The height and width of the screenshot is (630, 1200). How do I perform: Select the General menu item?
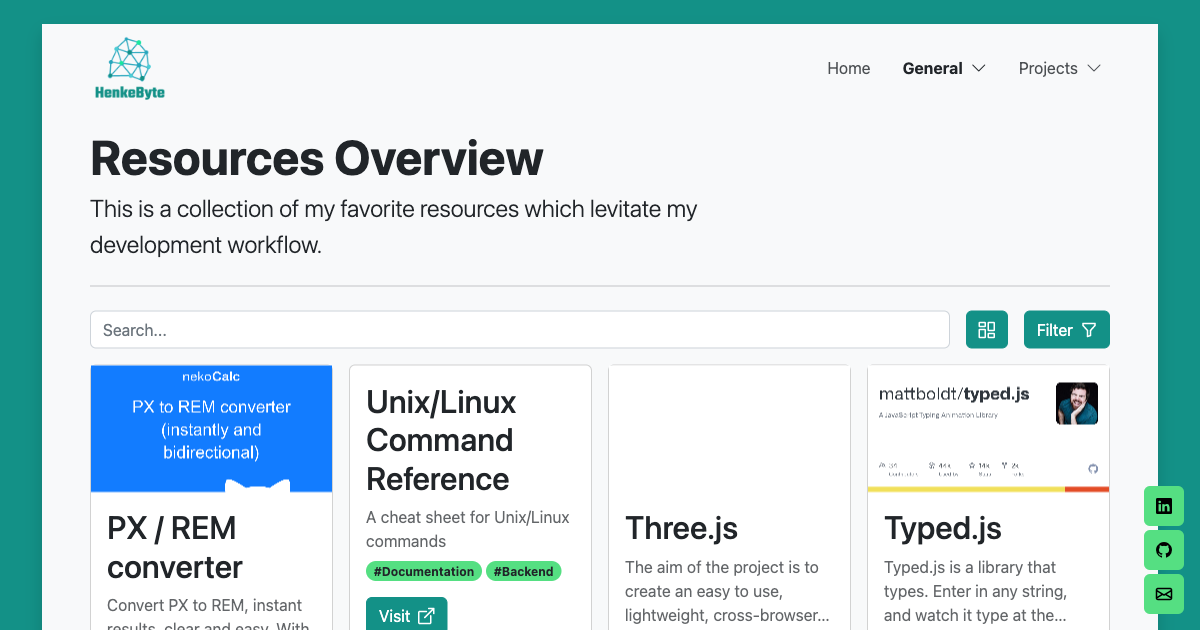932,68
